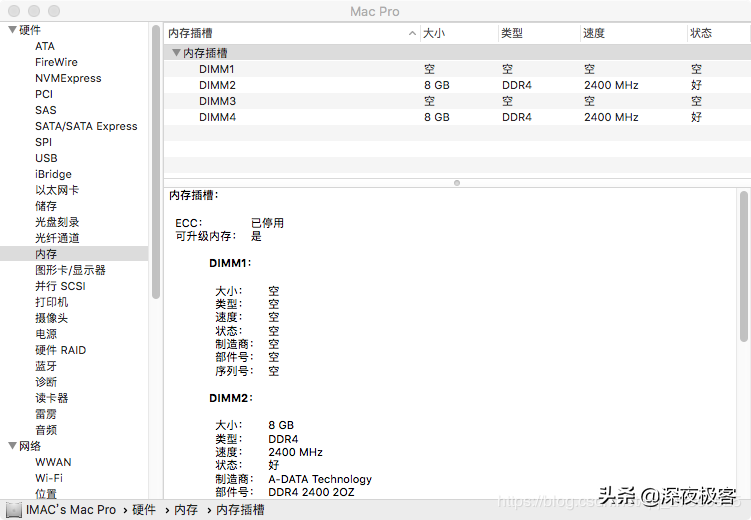Screen dimensions: 751x520
Task: Select 以太网卡 in the sidebar
Action: (x=57, y=190)
